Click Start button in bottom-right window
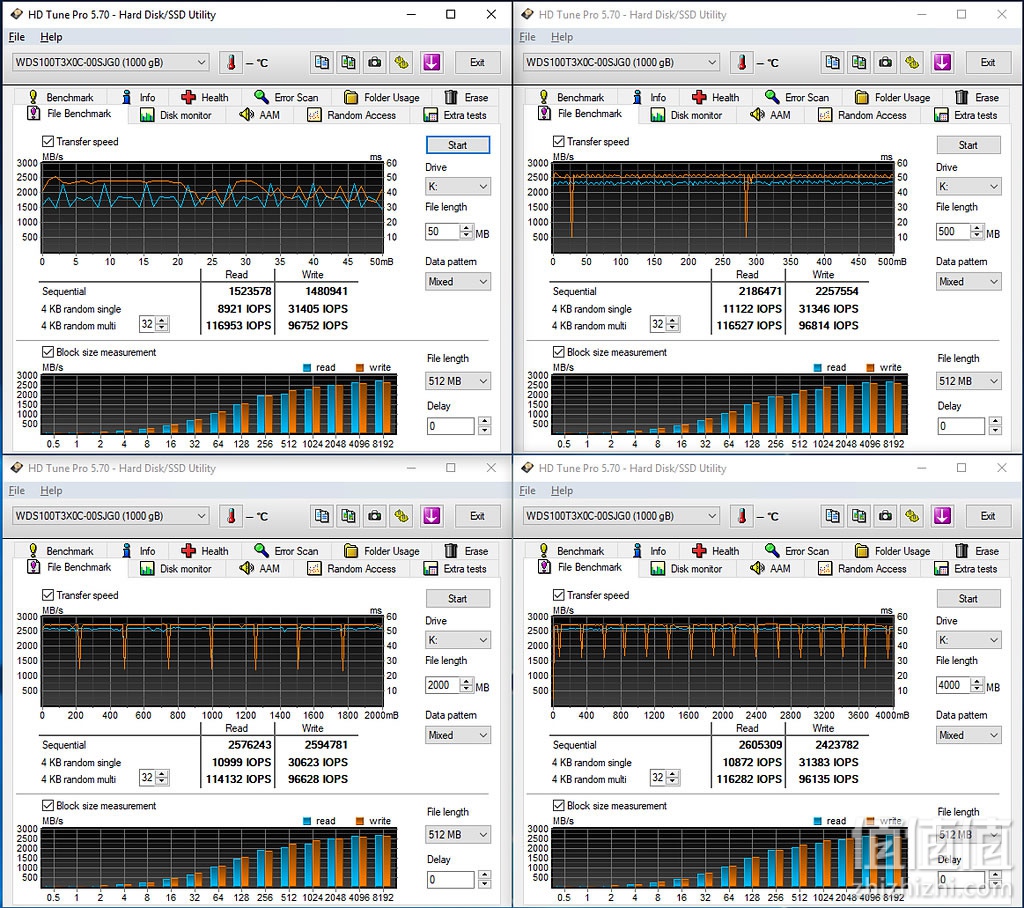Screen dimensions: 1024x908 point(968,598)
